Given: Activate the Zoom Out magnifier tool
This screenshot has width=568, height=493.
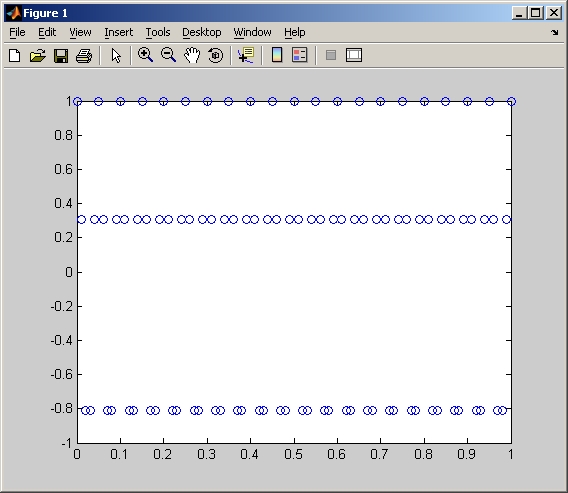Looking at the screenshot, I should pos(168,55).
